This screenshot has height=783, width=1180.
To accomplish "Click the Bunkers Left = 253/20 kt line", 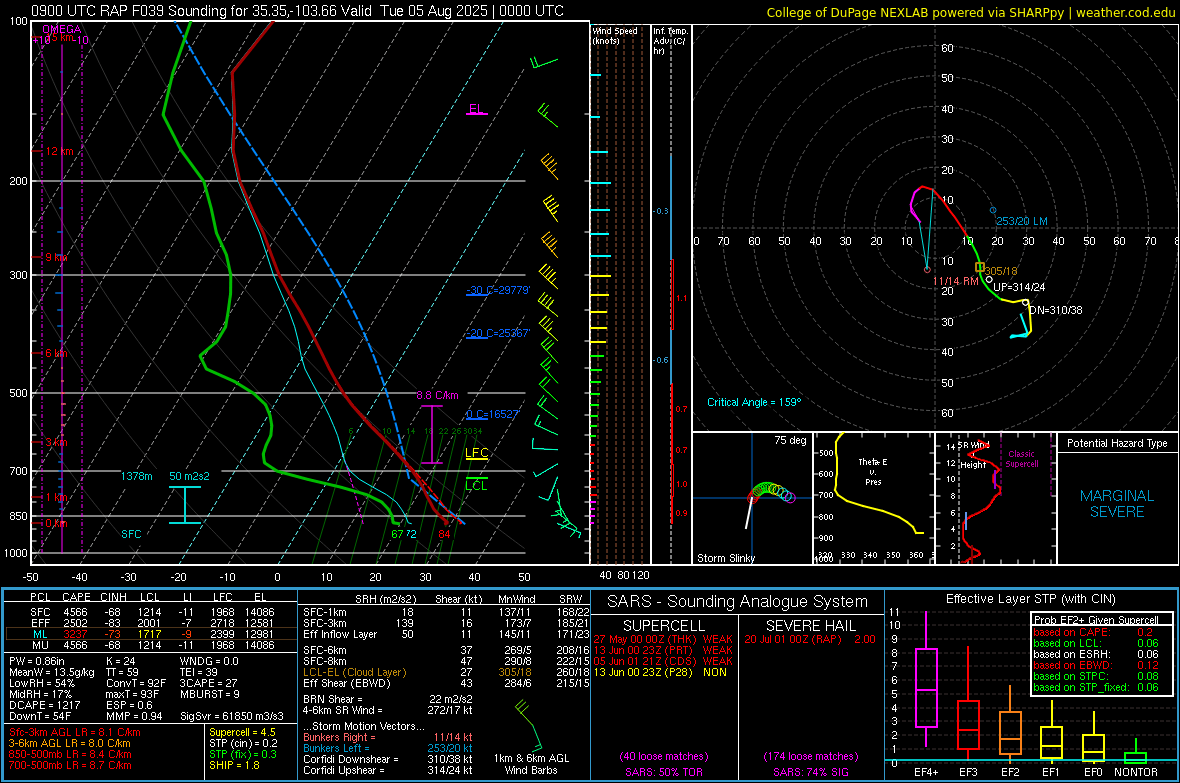I will [388, 748].
